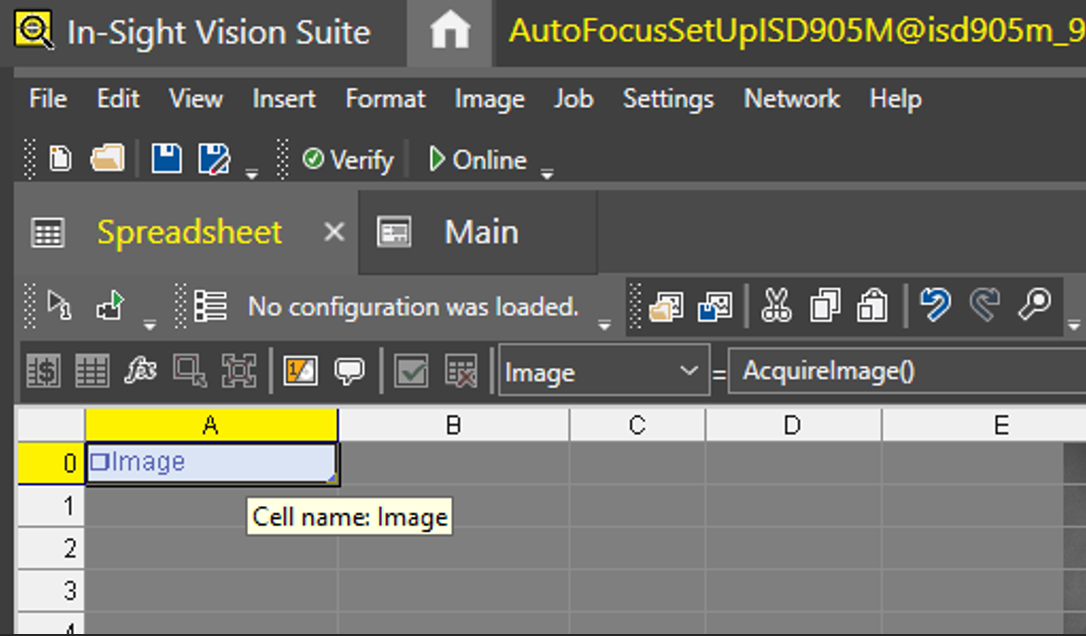Open the Image menu

(490, 99)
